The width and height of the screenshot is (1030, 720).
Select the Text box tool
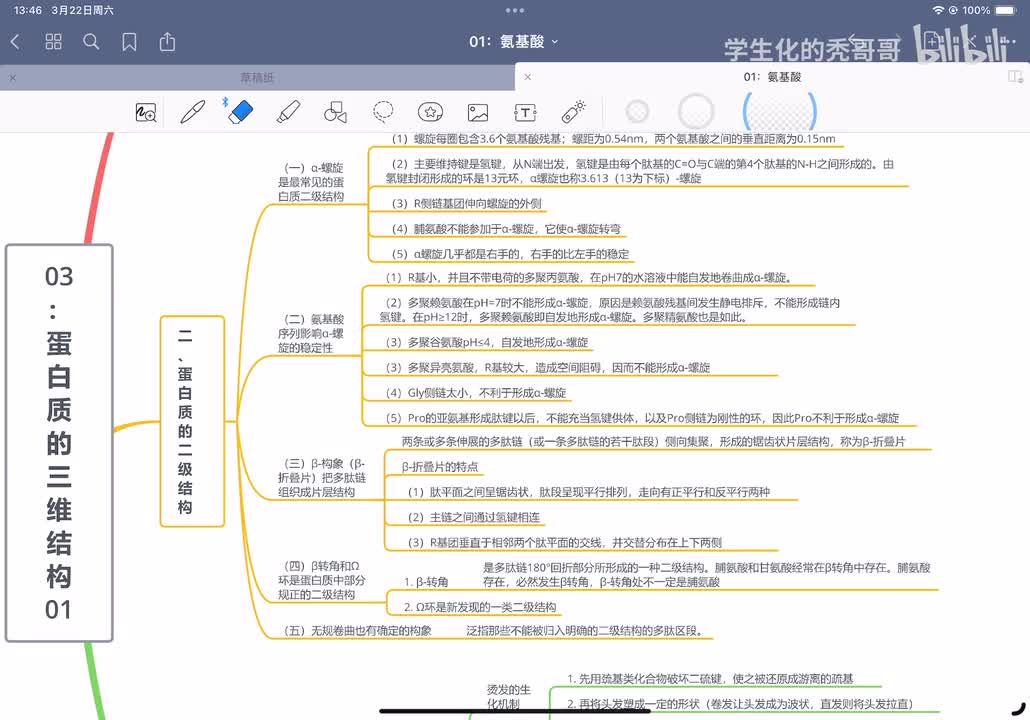[526, 112]
